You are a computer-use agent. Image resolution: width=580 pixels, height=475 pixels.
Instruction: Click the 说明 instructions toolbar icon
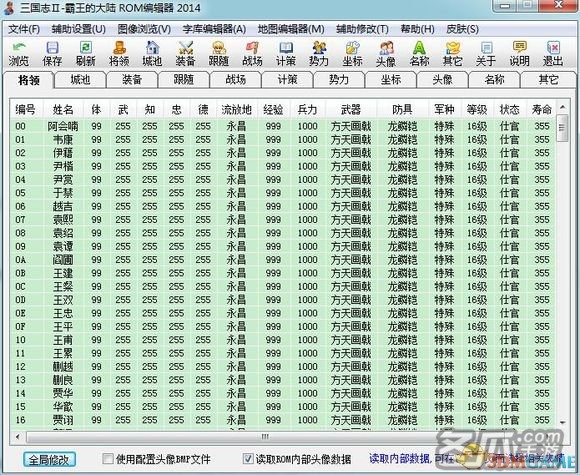point(519,54)
